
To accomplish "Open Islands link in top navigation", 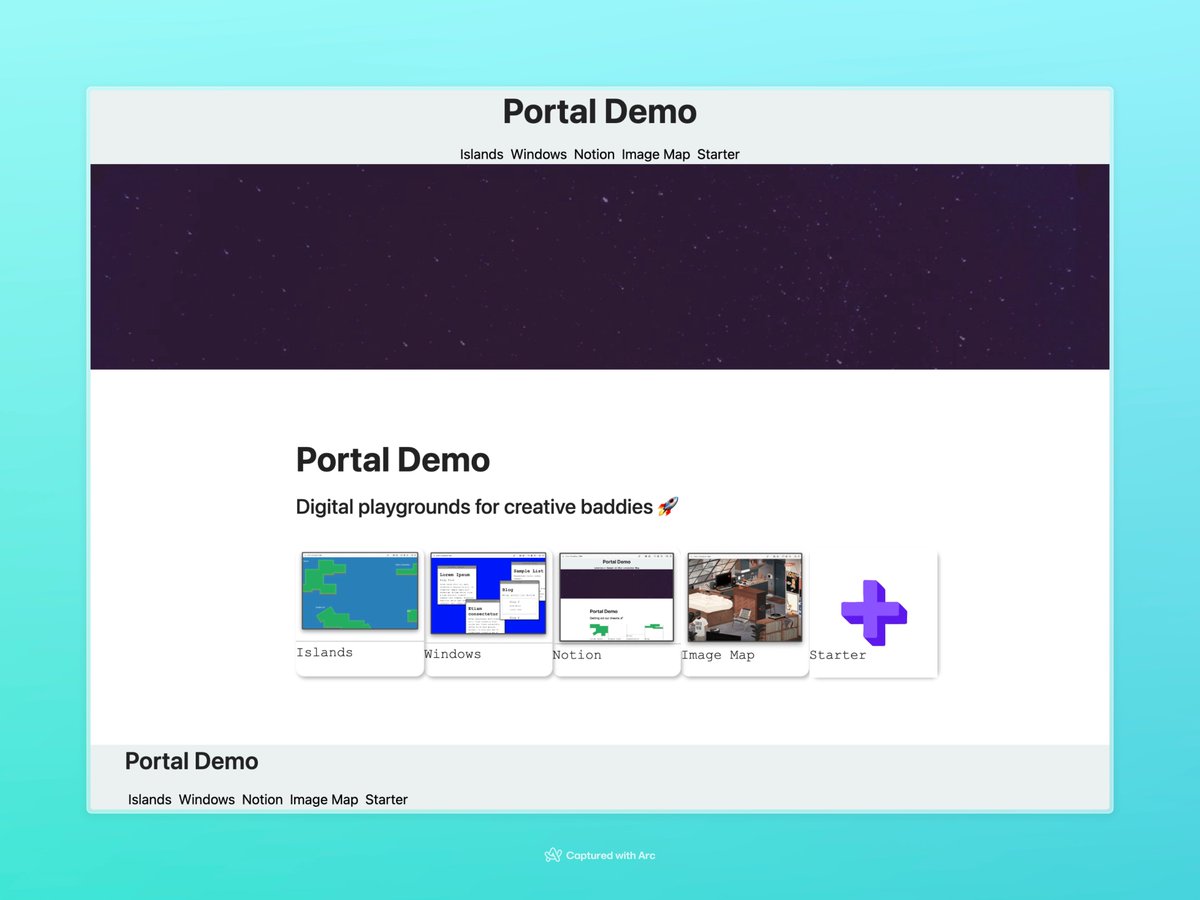I will [x=481, y=154].
